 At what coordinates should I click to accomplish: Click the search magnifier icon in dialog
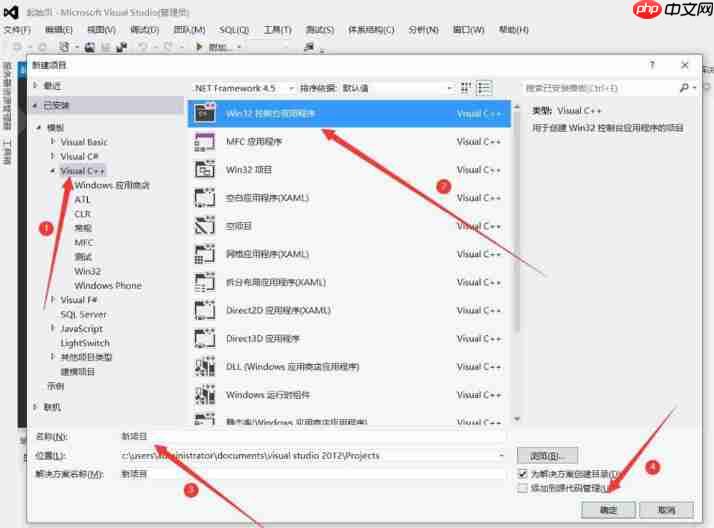pyautogui.click(x=684, y=88)
